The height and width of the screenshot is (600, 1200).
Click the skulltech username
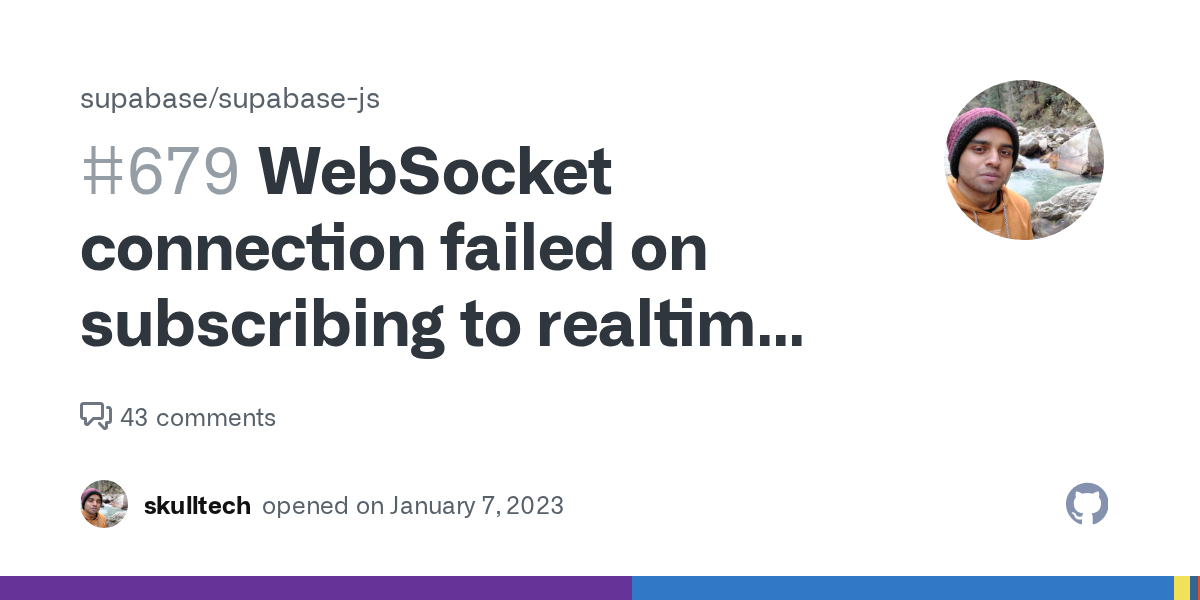(197, 506)
